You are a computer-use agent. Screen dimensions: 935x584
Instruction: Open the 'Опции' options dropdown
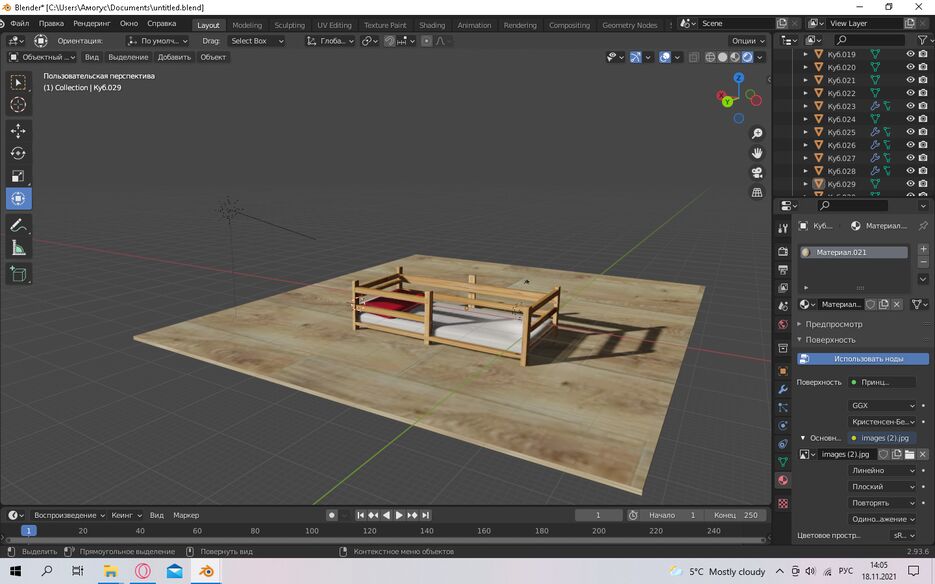point(748,41)
